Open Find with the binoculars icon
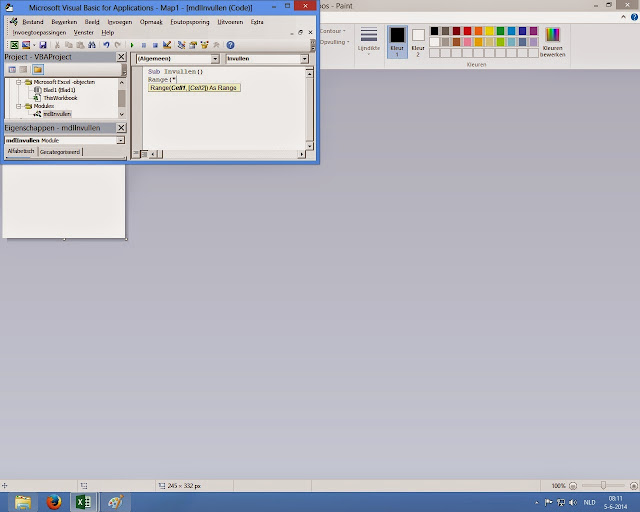The width and height of the screenshot is (640, 512). point(92,45)
